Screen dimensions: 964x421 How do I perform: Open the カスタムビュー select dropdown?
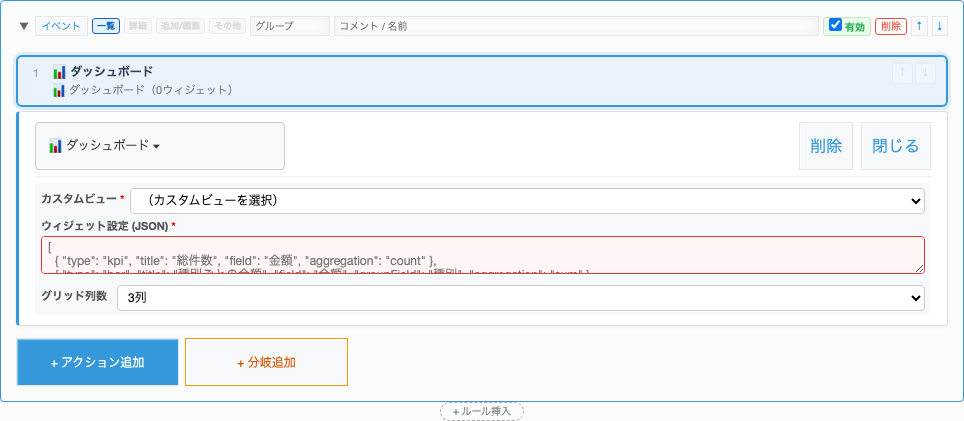527,201
